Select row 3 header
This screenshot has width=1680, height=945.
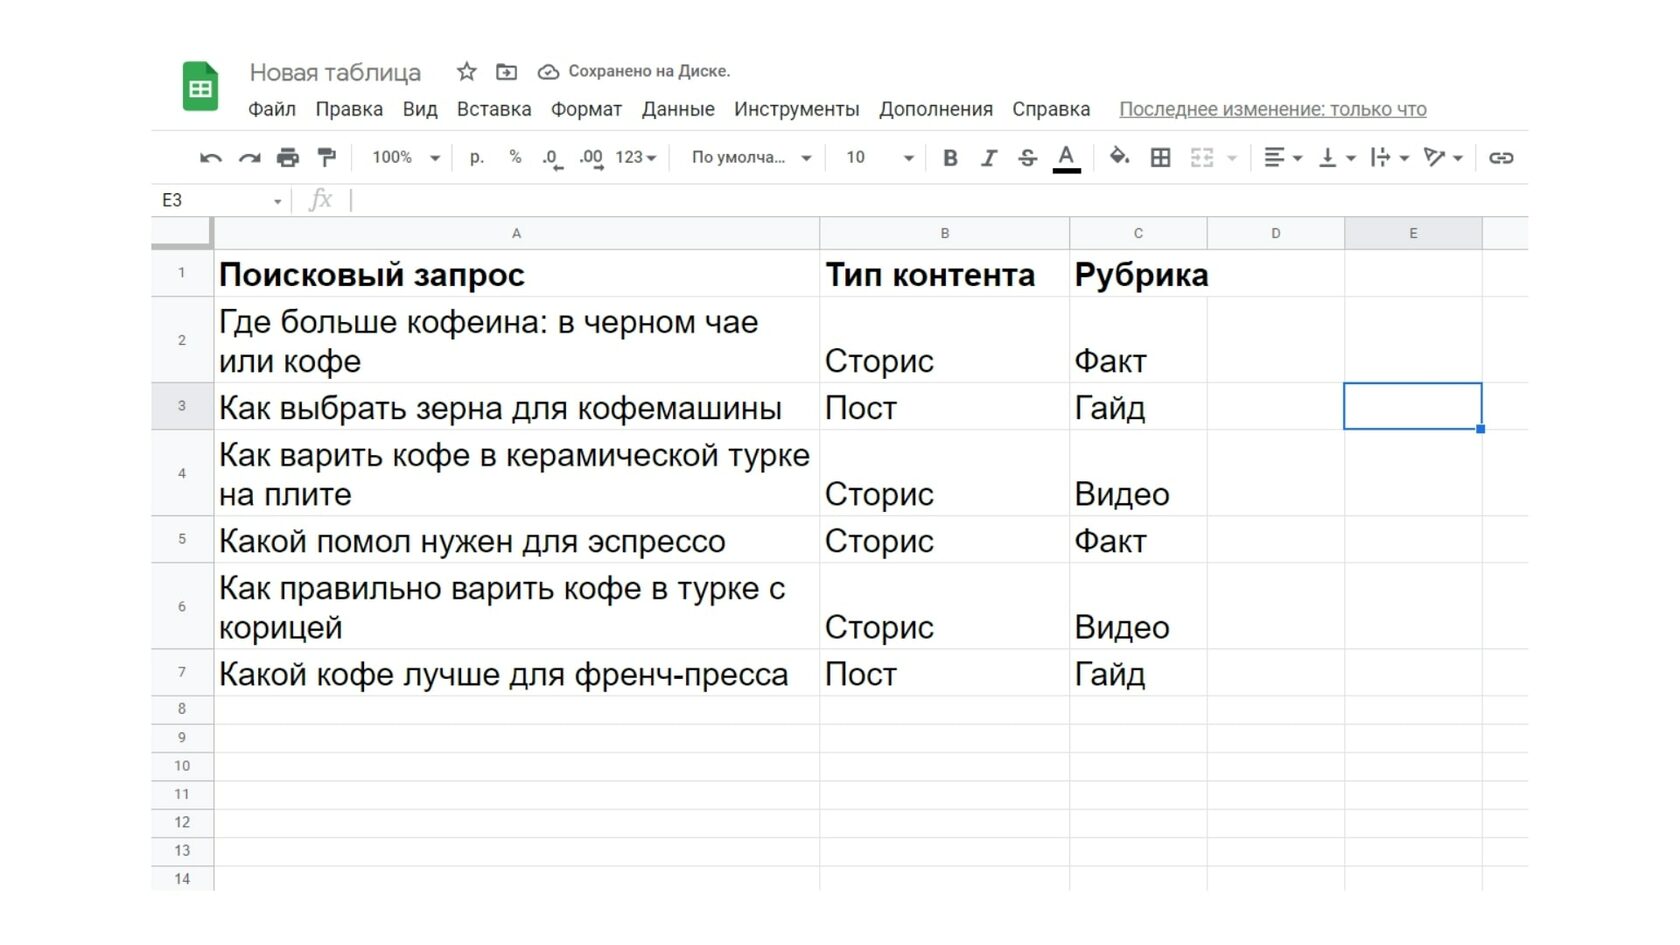pos(182,406)
